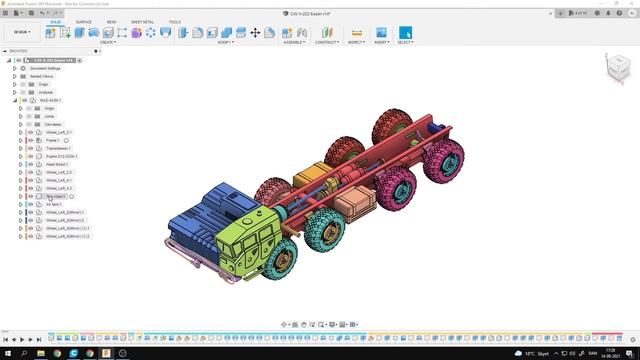640x360 pixels.
Task: Toggle visibility of the Joints folder
Action: pos(29,116)
